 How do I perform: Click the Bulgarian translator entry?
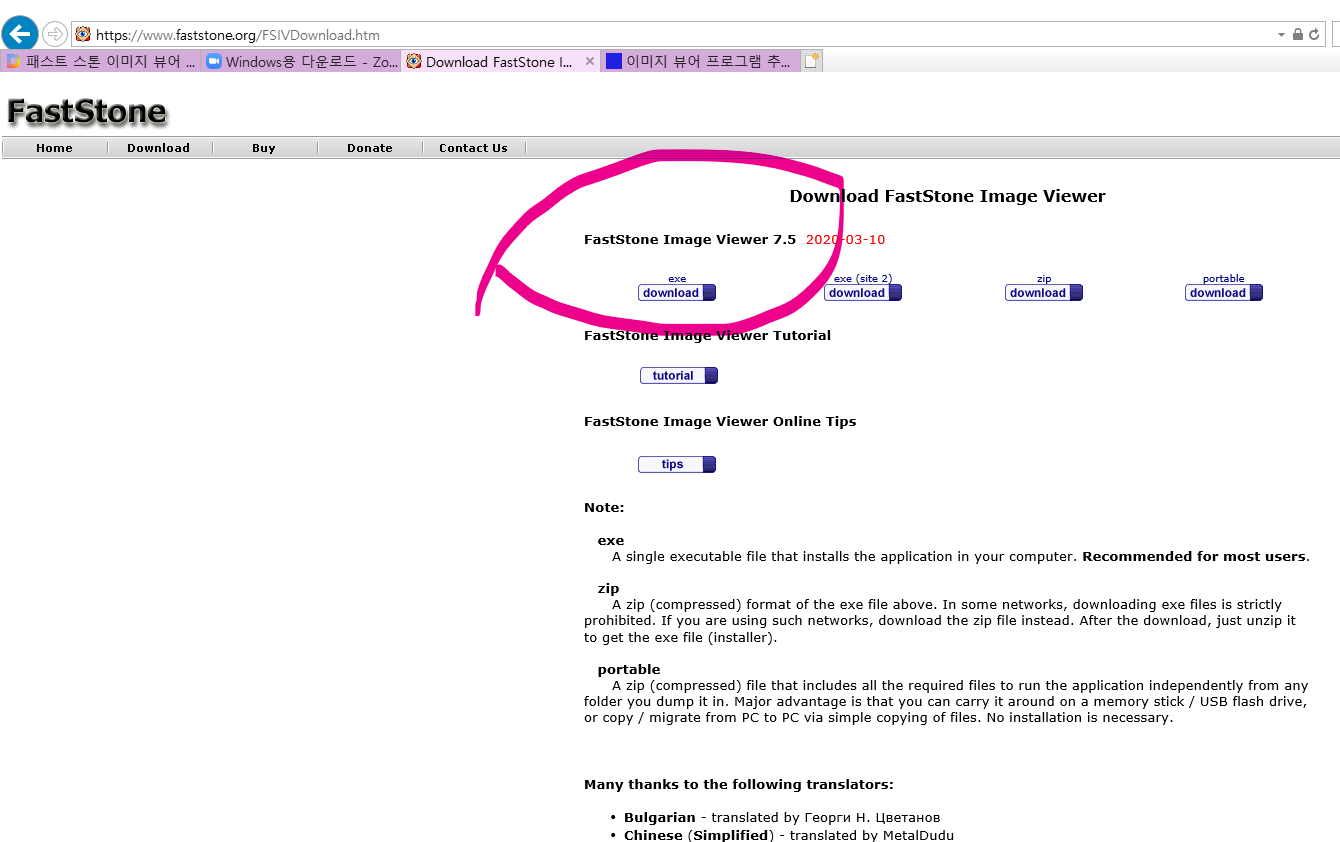tap(782, 818)
